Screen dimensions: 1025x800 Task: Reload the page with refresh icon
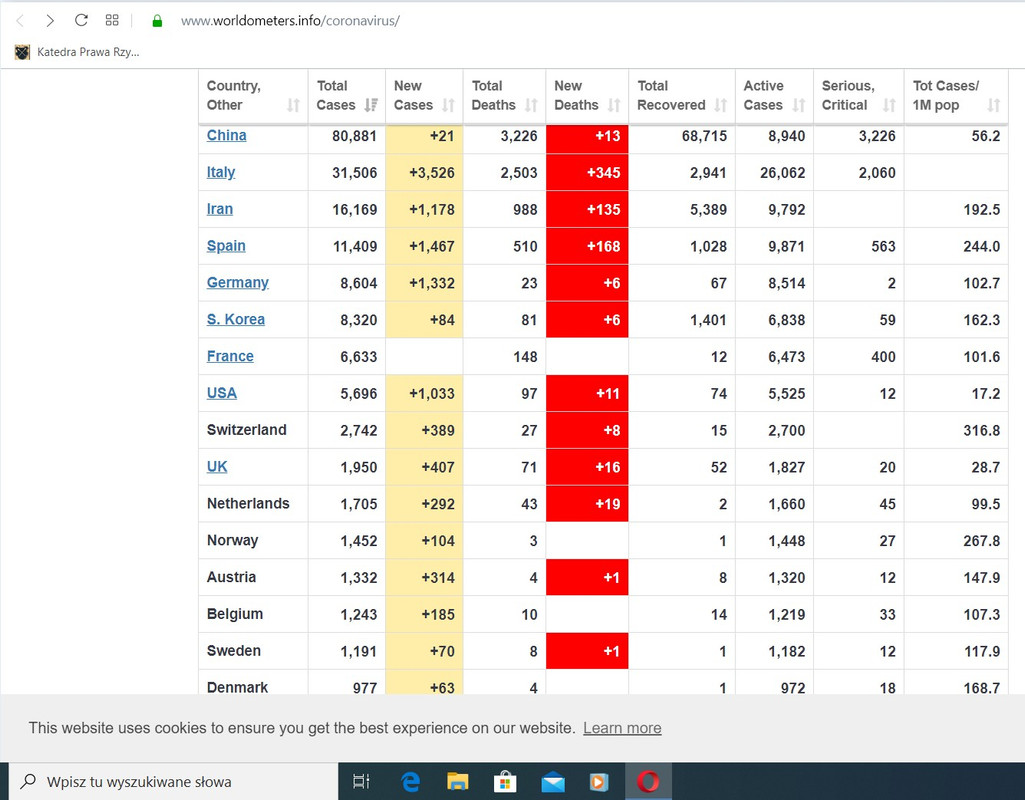pos(81,20)
